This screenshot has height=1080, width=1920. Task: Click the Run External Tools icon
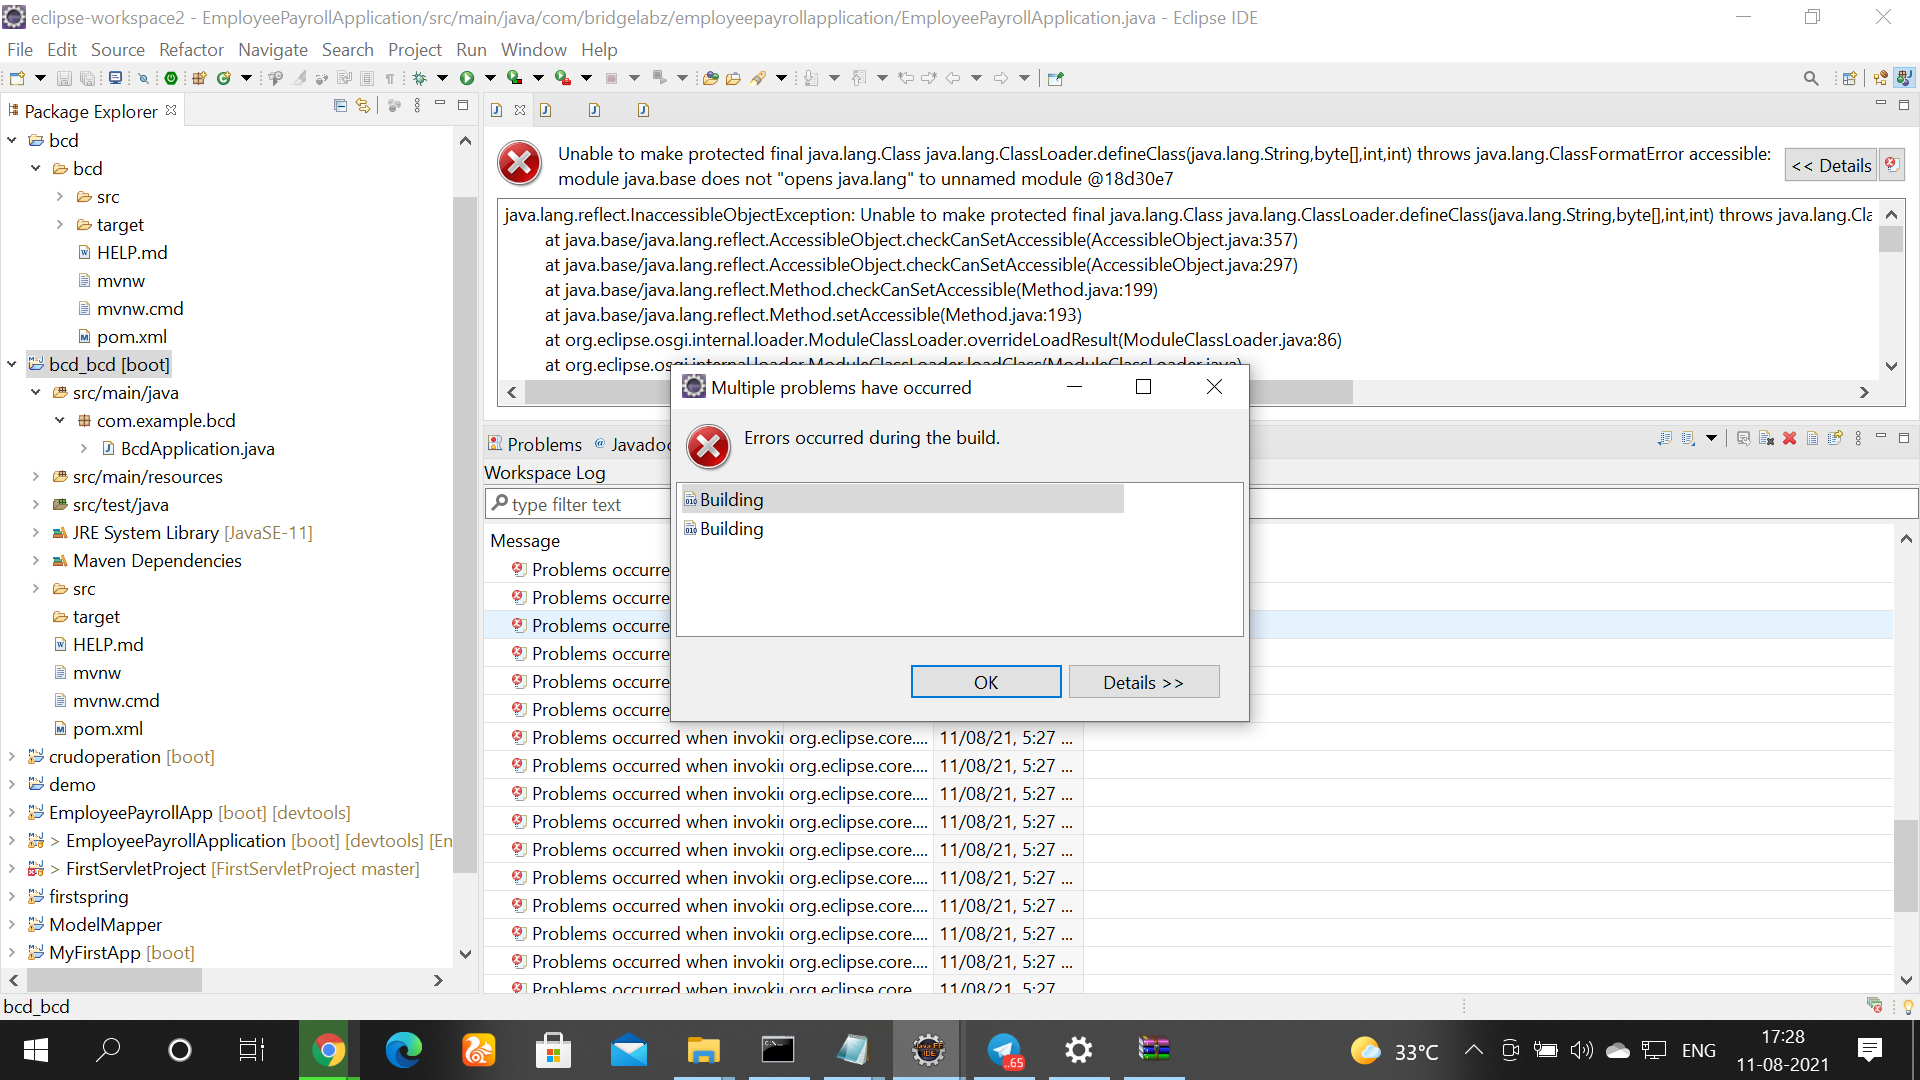tap(563, 78)
